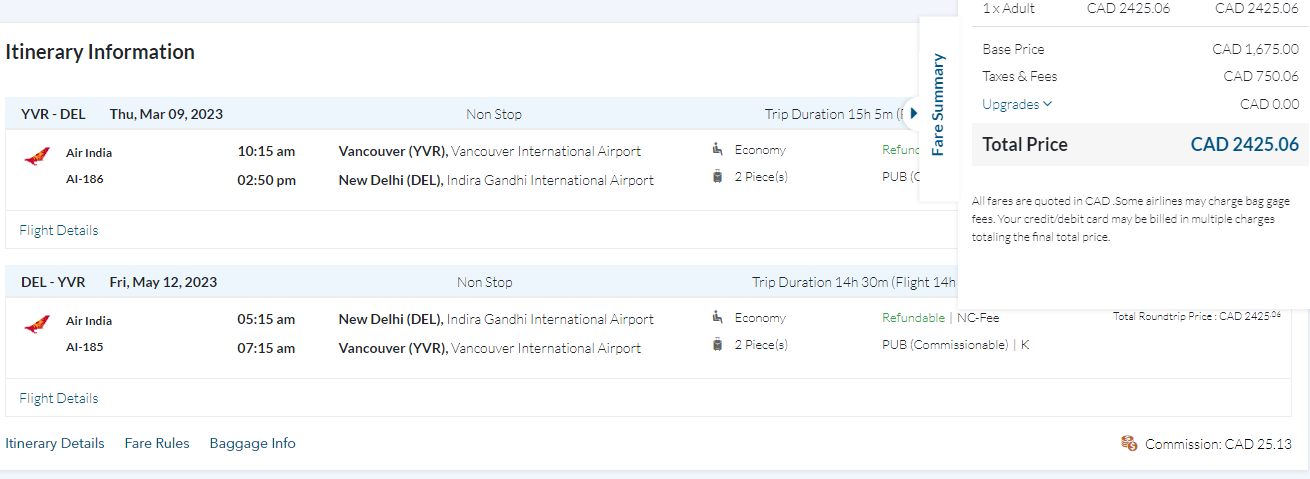Click the Total Price CAD 2425.06 amount

point(1244,145)
